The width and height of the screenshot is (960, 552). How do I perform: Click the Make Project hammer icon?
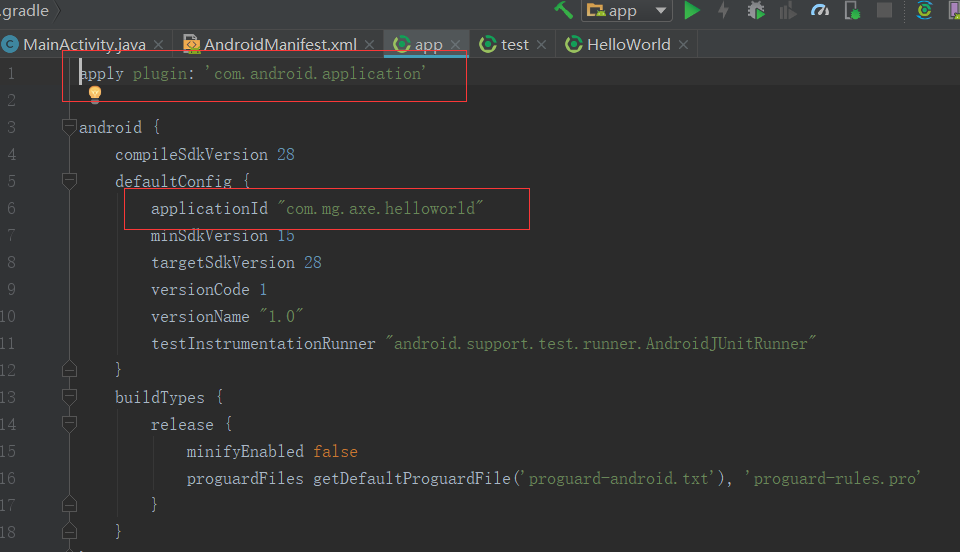point(563,10)
